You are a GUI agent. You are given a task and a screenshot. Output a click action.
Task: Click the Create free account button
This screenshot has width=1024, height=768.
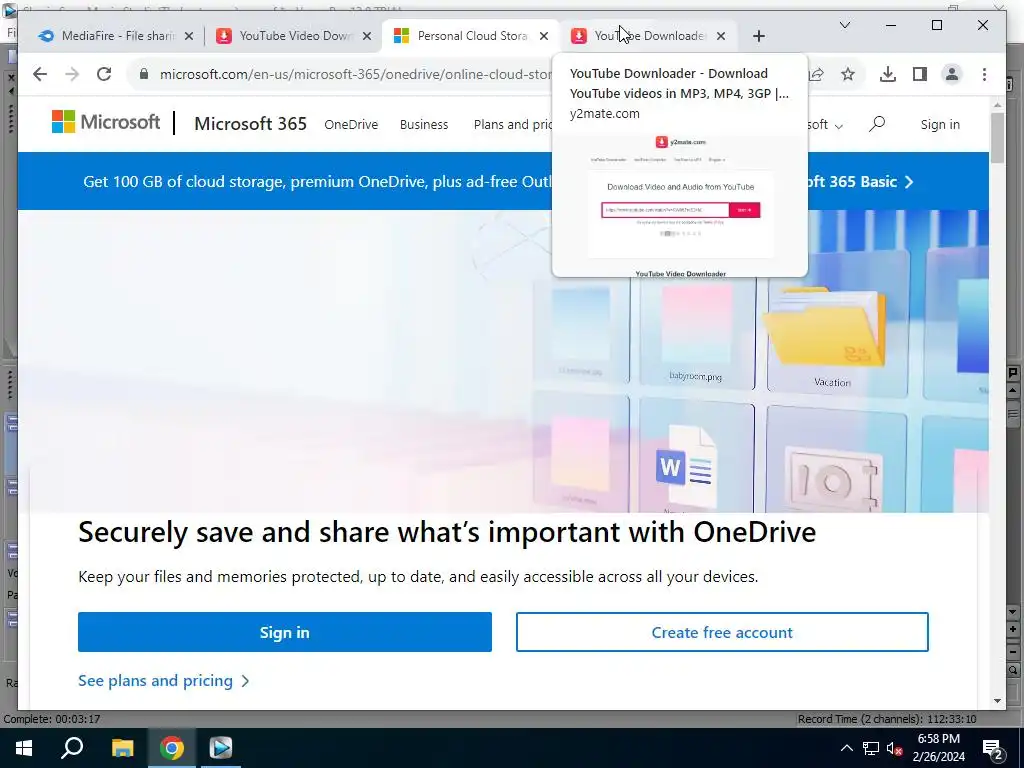point(722,632)
